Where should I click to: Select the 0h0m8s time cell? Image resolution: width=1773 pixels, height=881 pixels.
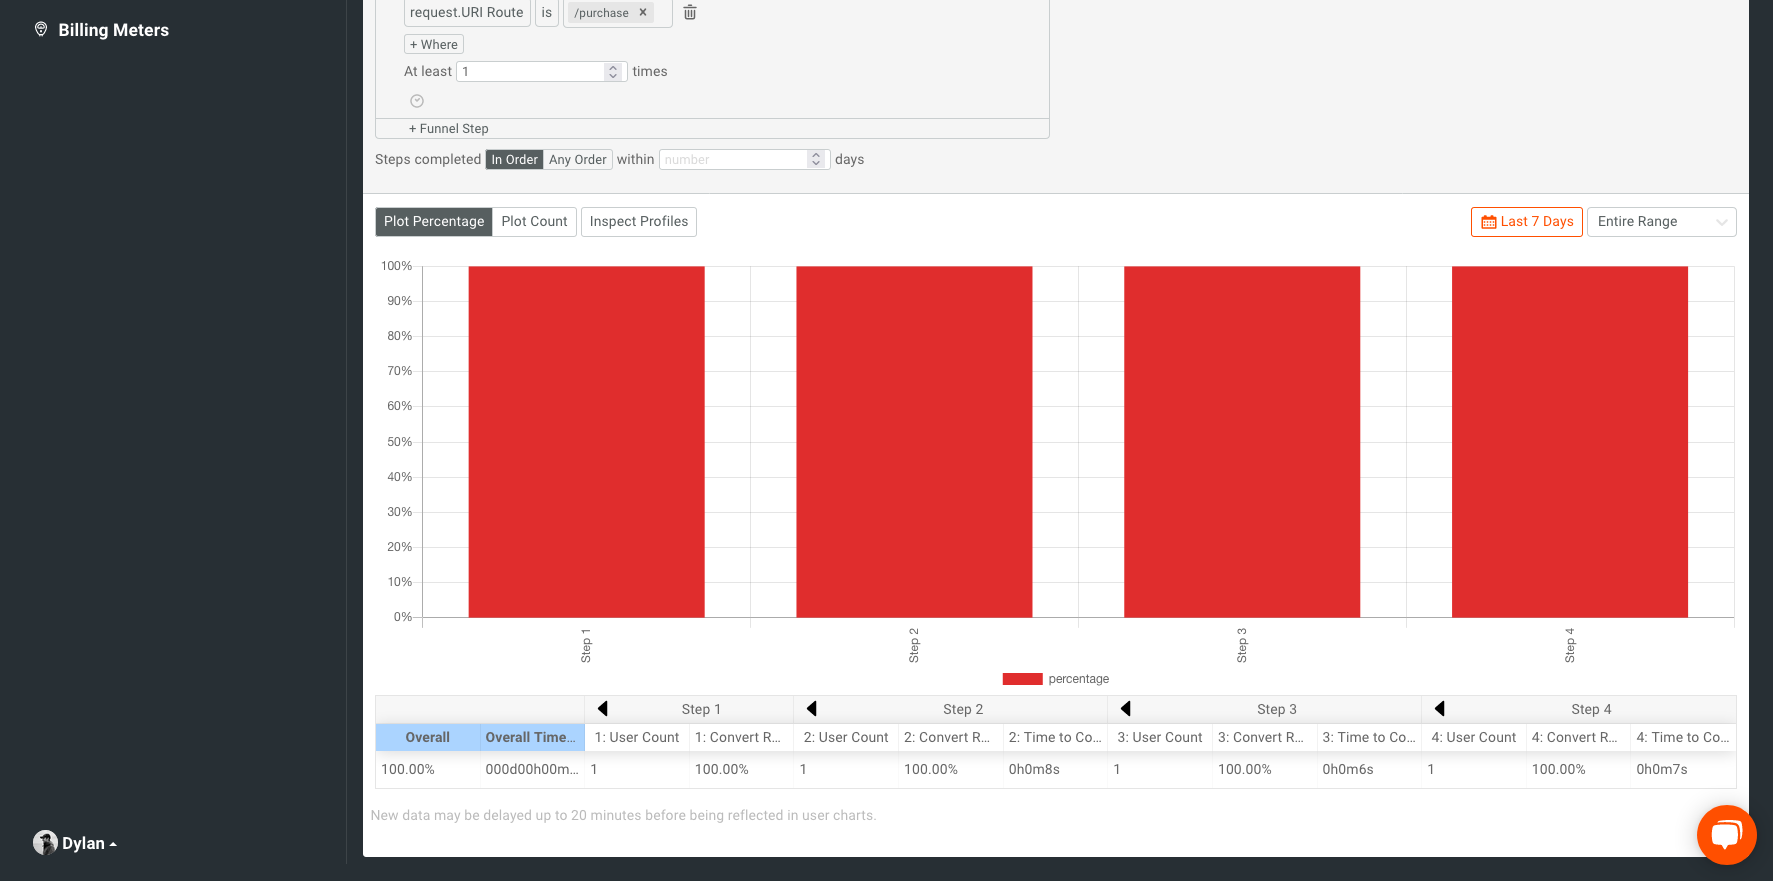pyautogui.click(x=1055, y=770)
